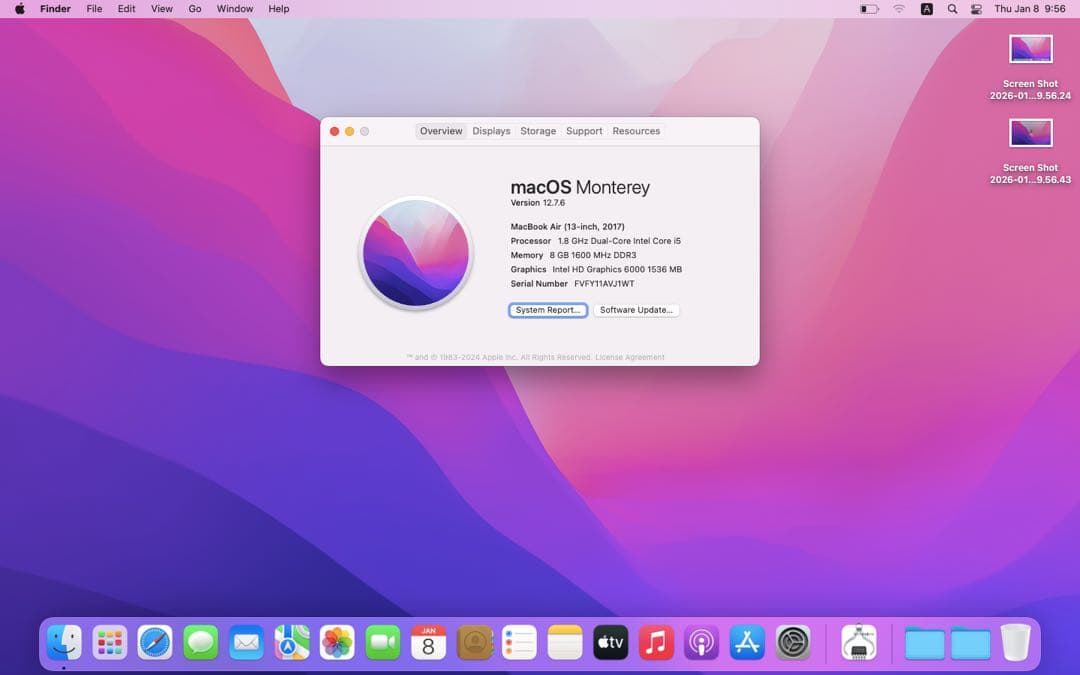Image resolution: width=1080 pixels, height=675 pixels.
Task: Switch to the Displays tab
Action: (490, 131)
